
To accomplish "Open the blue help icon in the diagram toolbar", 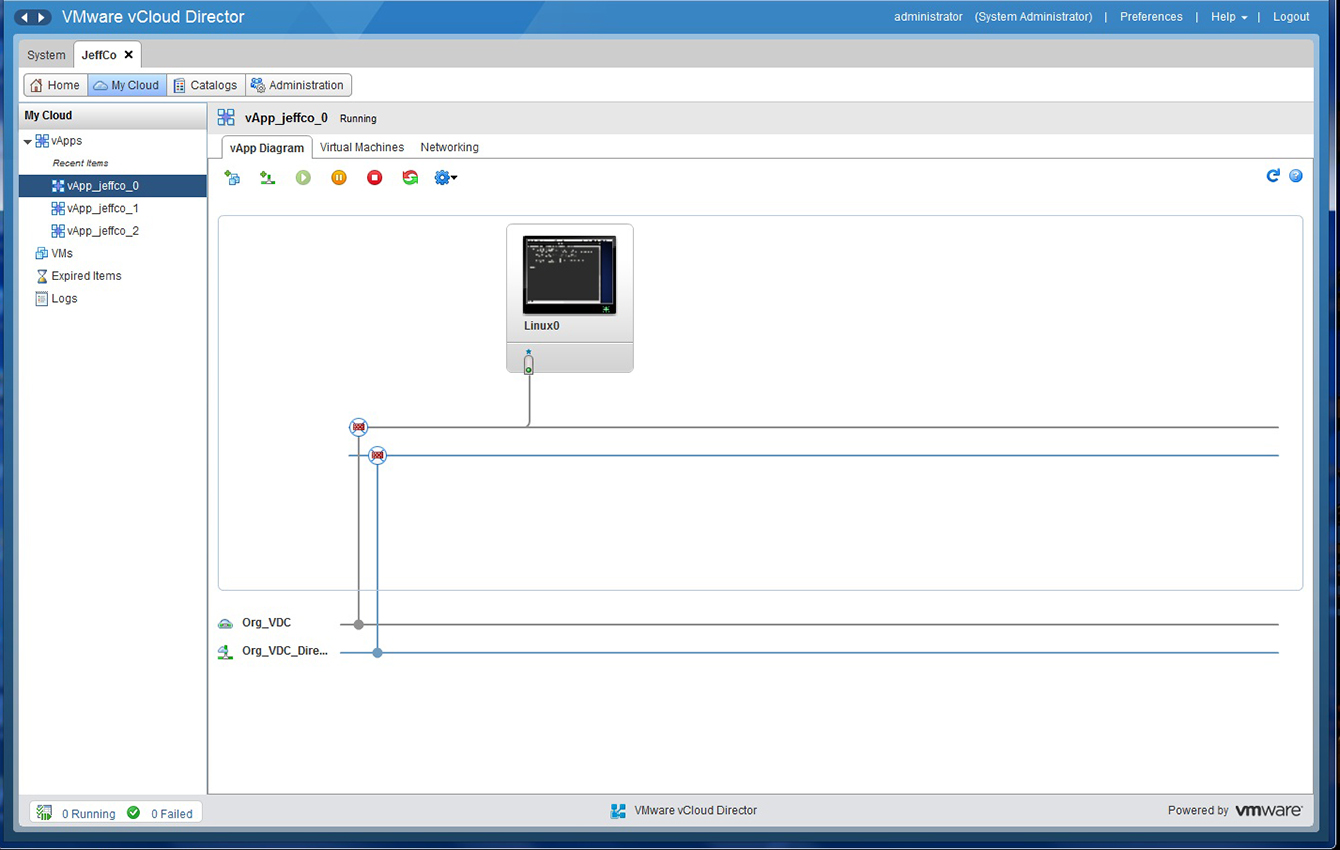I will coord(1296,176).
